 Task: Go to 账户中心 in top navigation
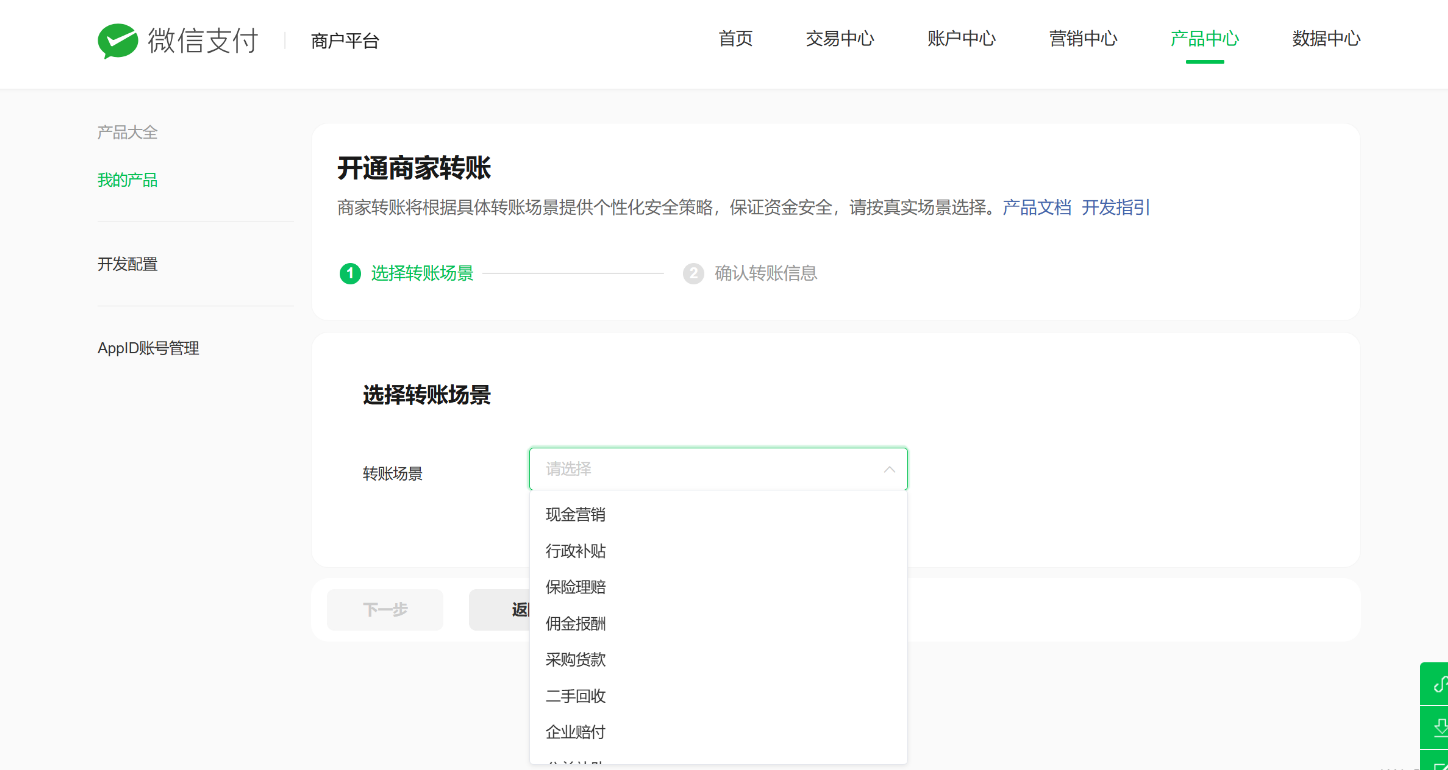point(962,39)
